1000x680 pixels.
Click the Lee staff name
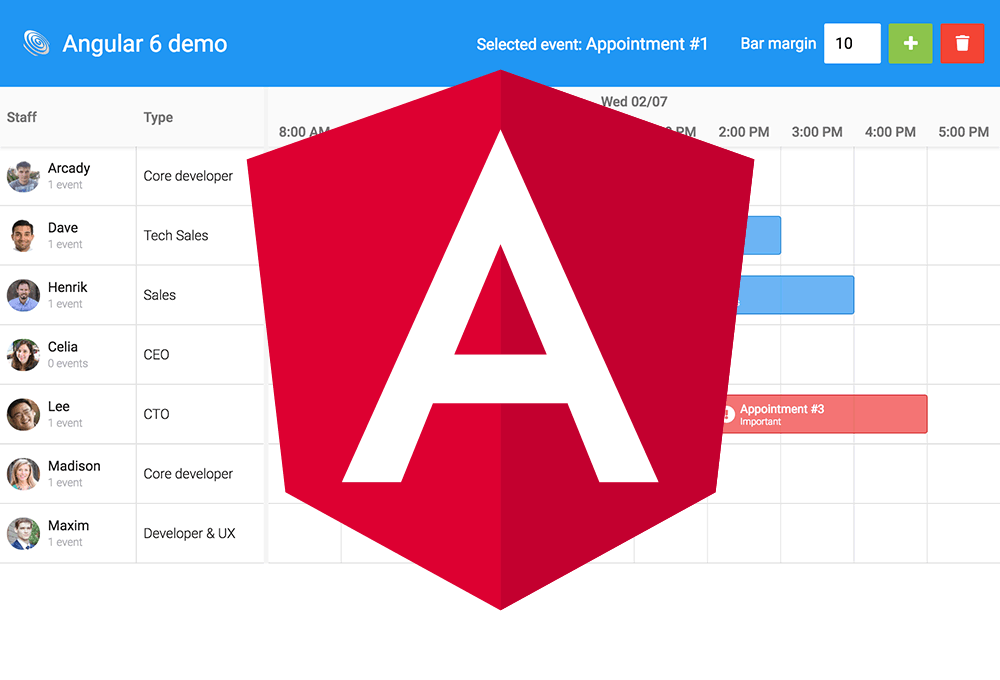(59, 406)
